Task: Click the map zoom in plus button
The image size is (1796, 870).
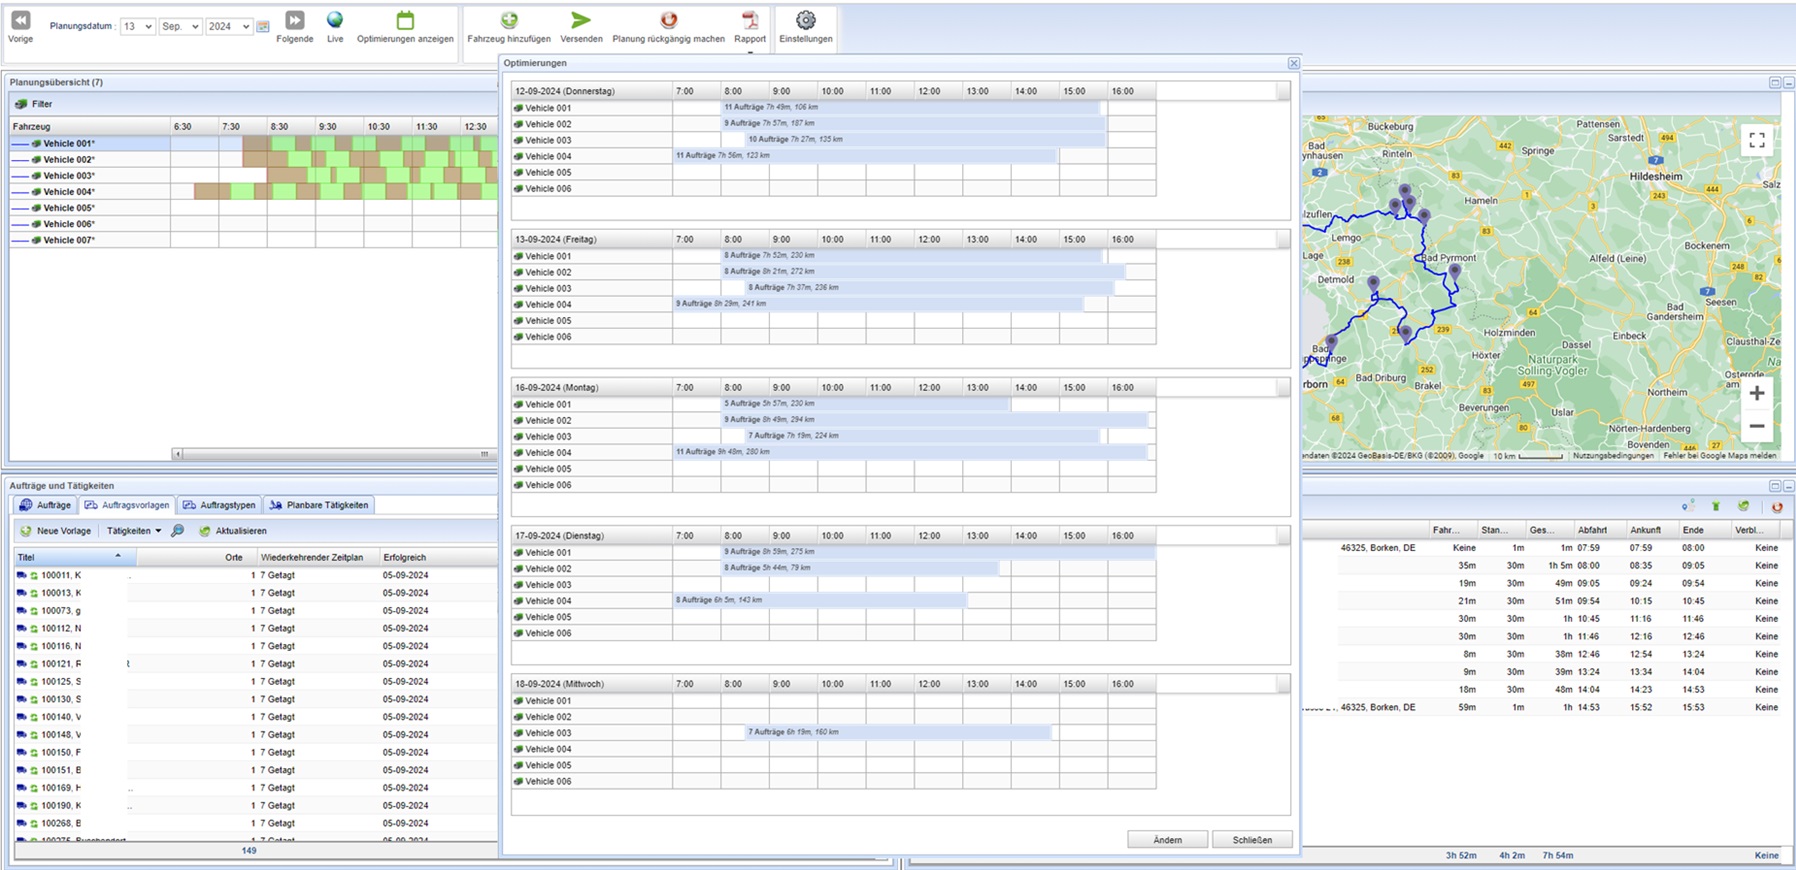Action: 1756,394
